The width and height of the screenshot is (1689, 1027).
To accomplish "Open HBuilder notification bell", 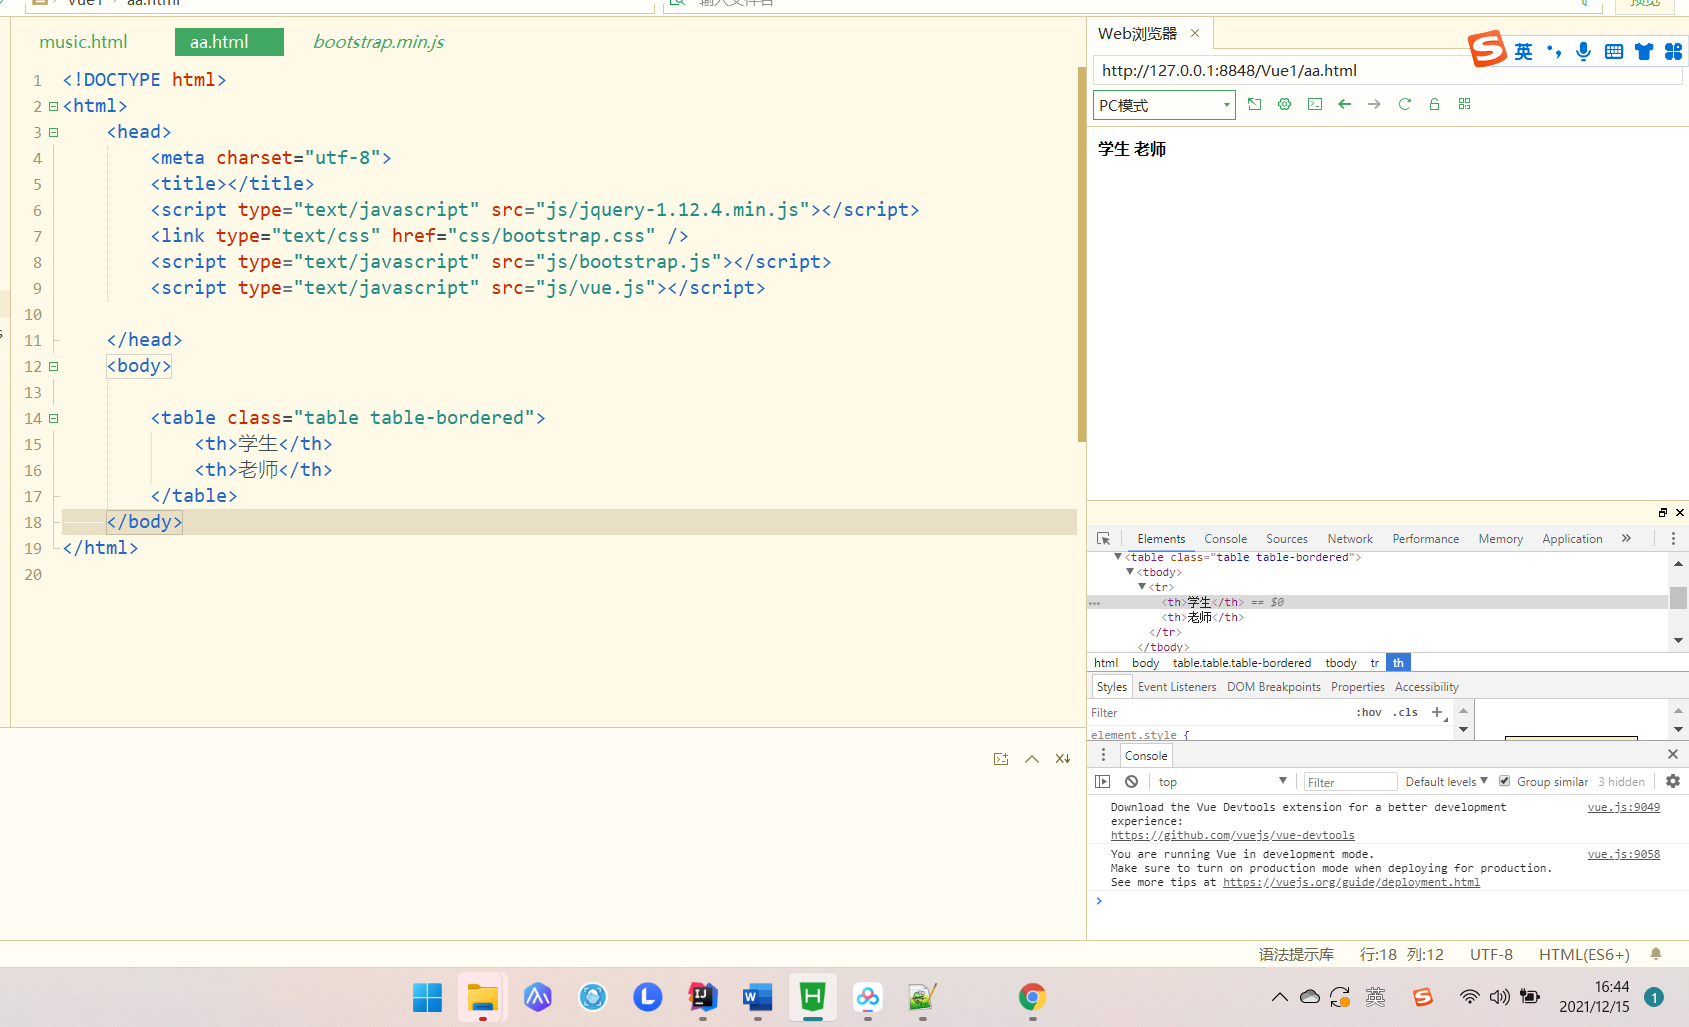I will (x=1656, y=954).
